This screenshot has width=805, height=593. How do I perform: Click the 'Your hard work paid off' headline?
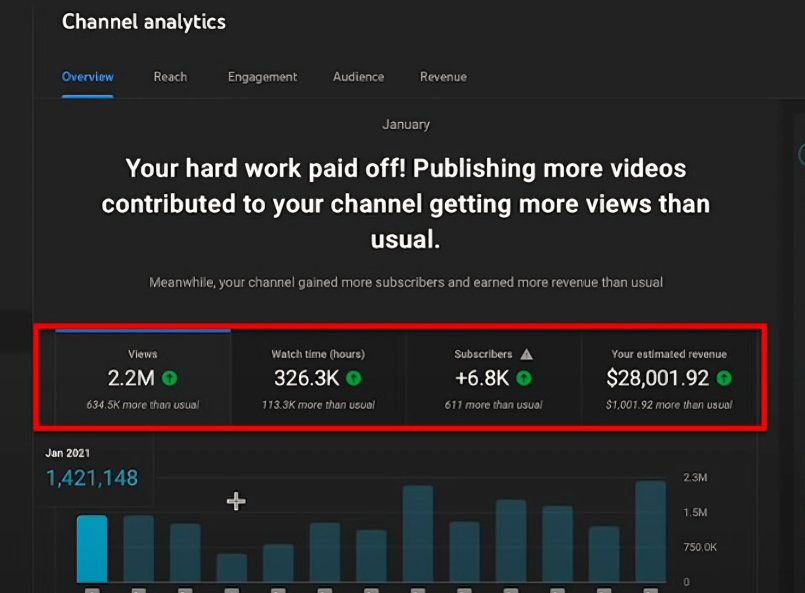[406, 204]
